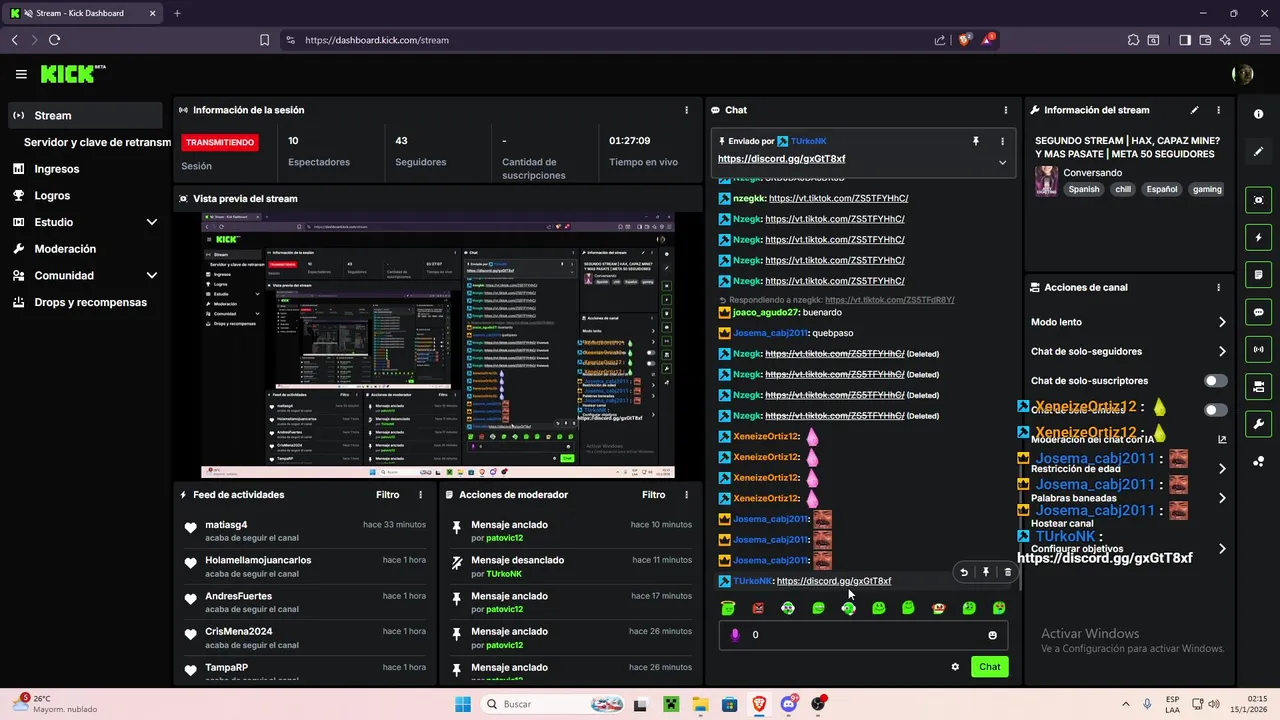Toggle Chat de solo-emotes switch
Screen dimensions: 1280x720
pyautogui.click(x=1215, y=410)
